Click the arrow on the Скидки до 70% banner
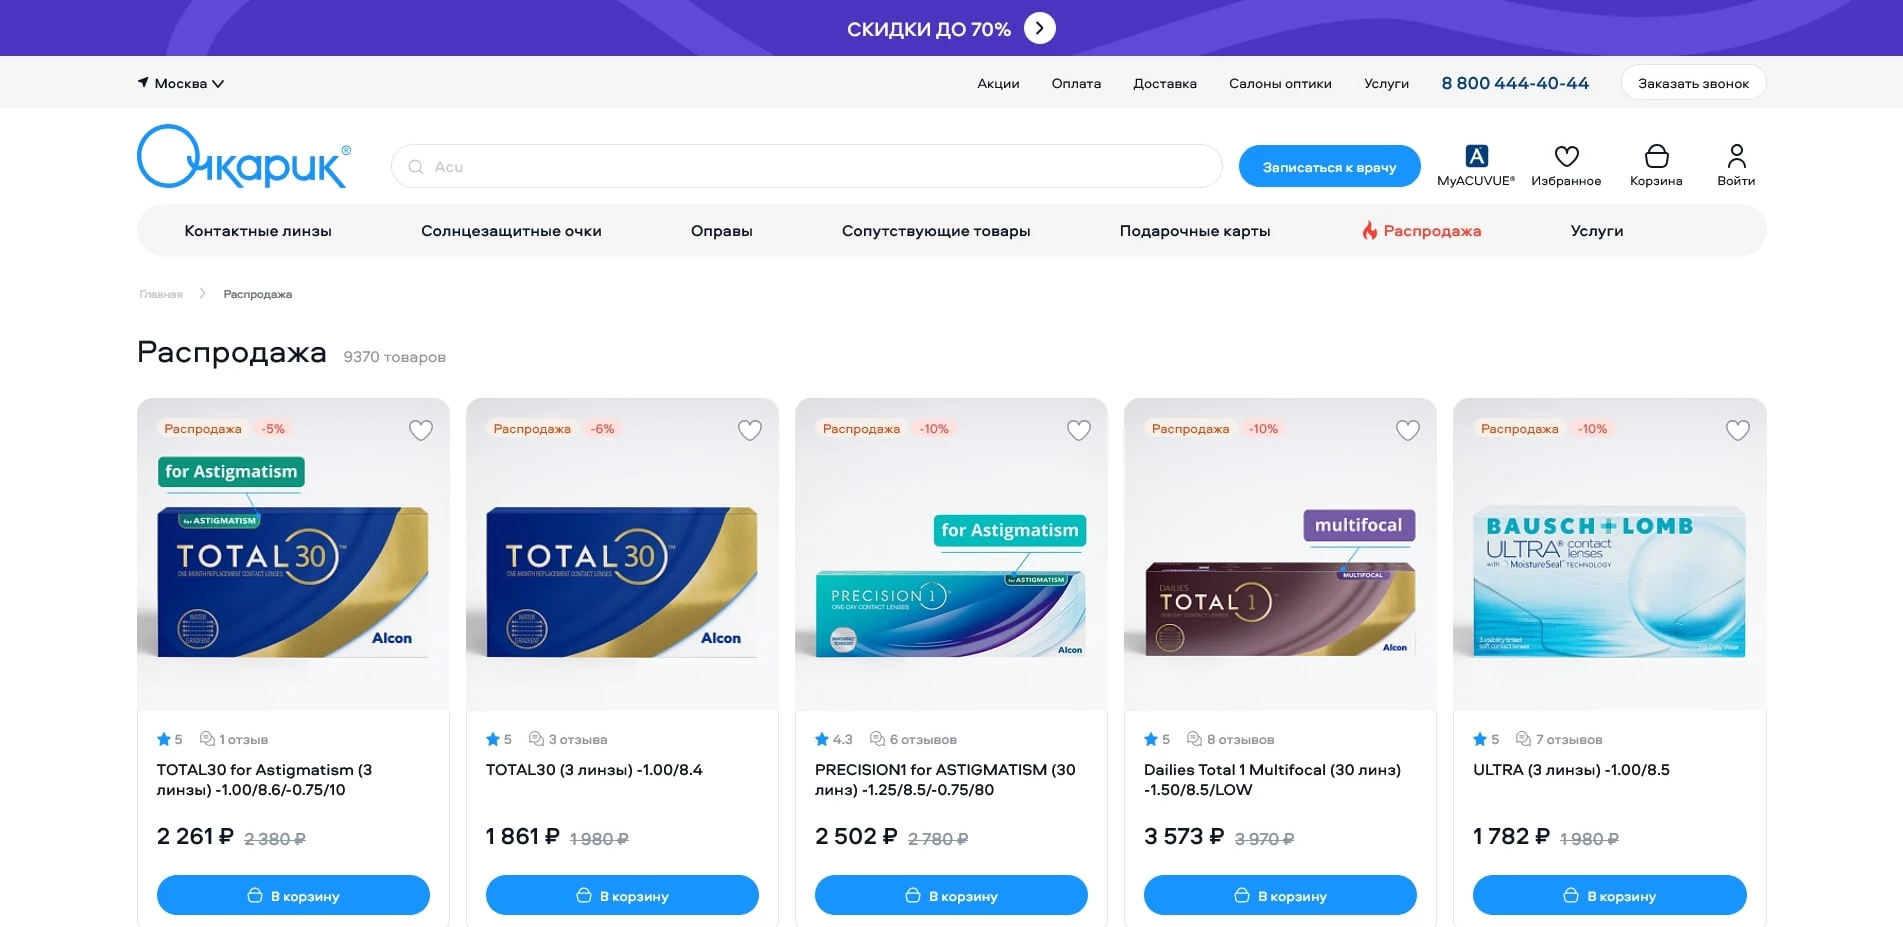Screen dimensions: 1903x927 (x=1040, y=28)
